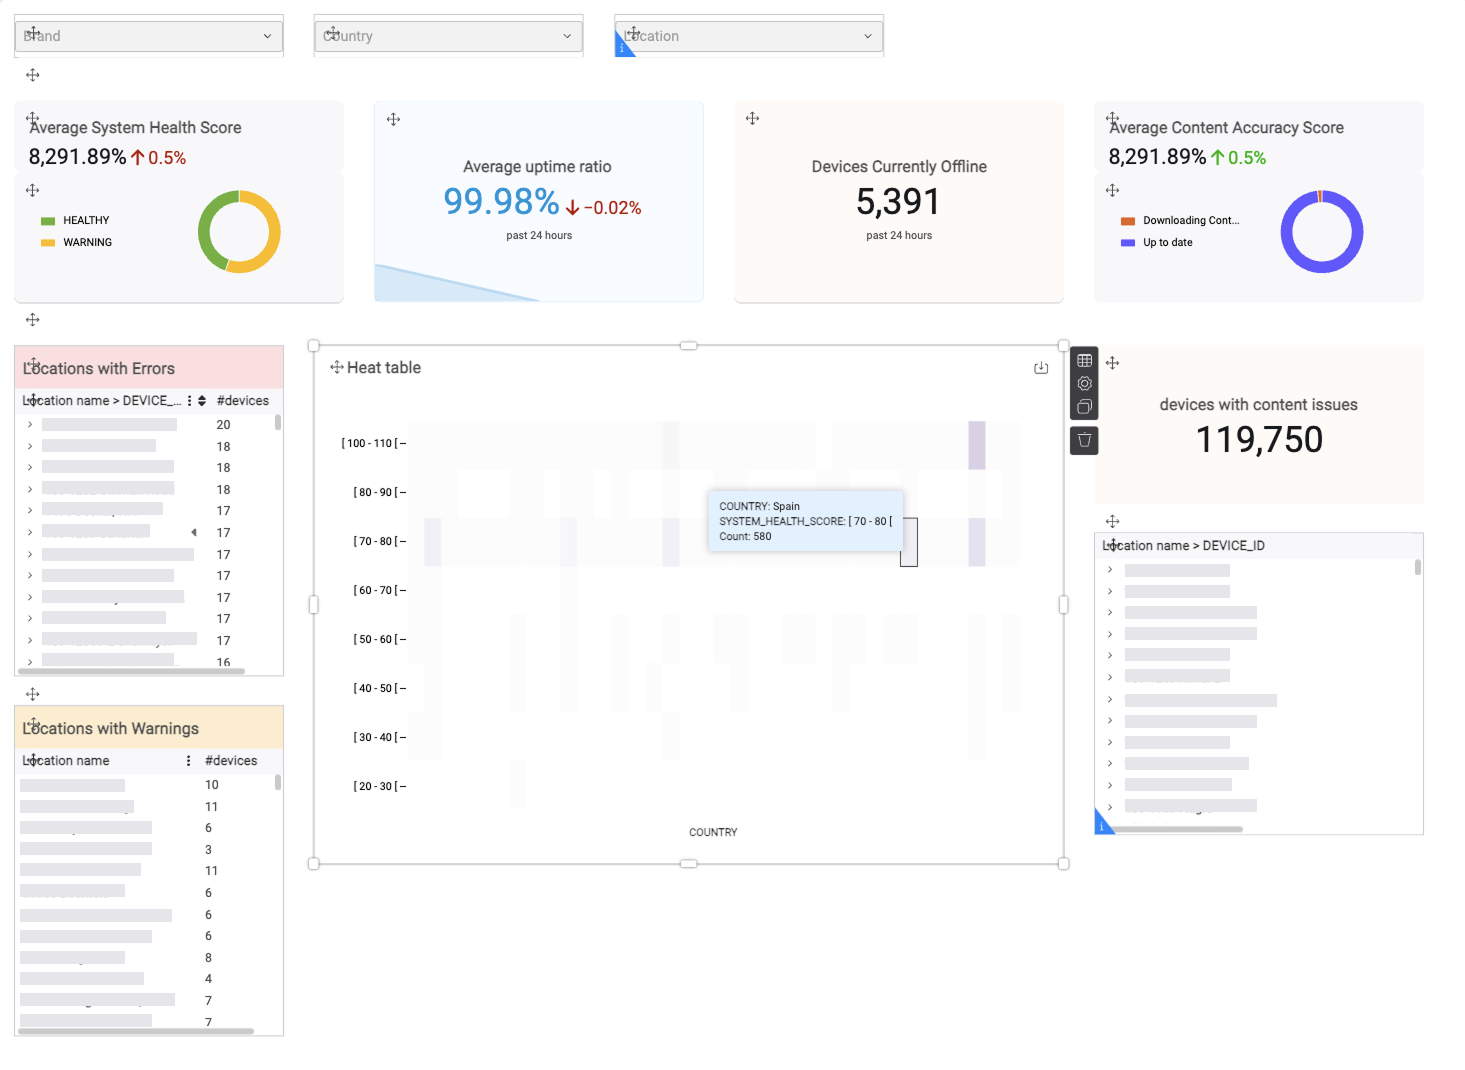Click move handle of Heat table widget

click(337, 367)
